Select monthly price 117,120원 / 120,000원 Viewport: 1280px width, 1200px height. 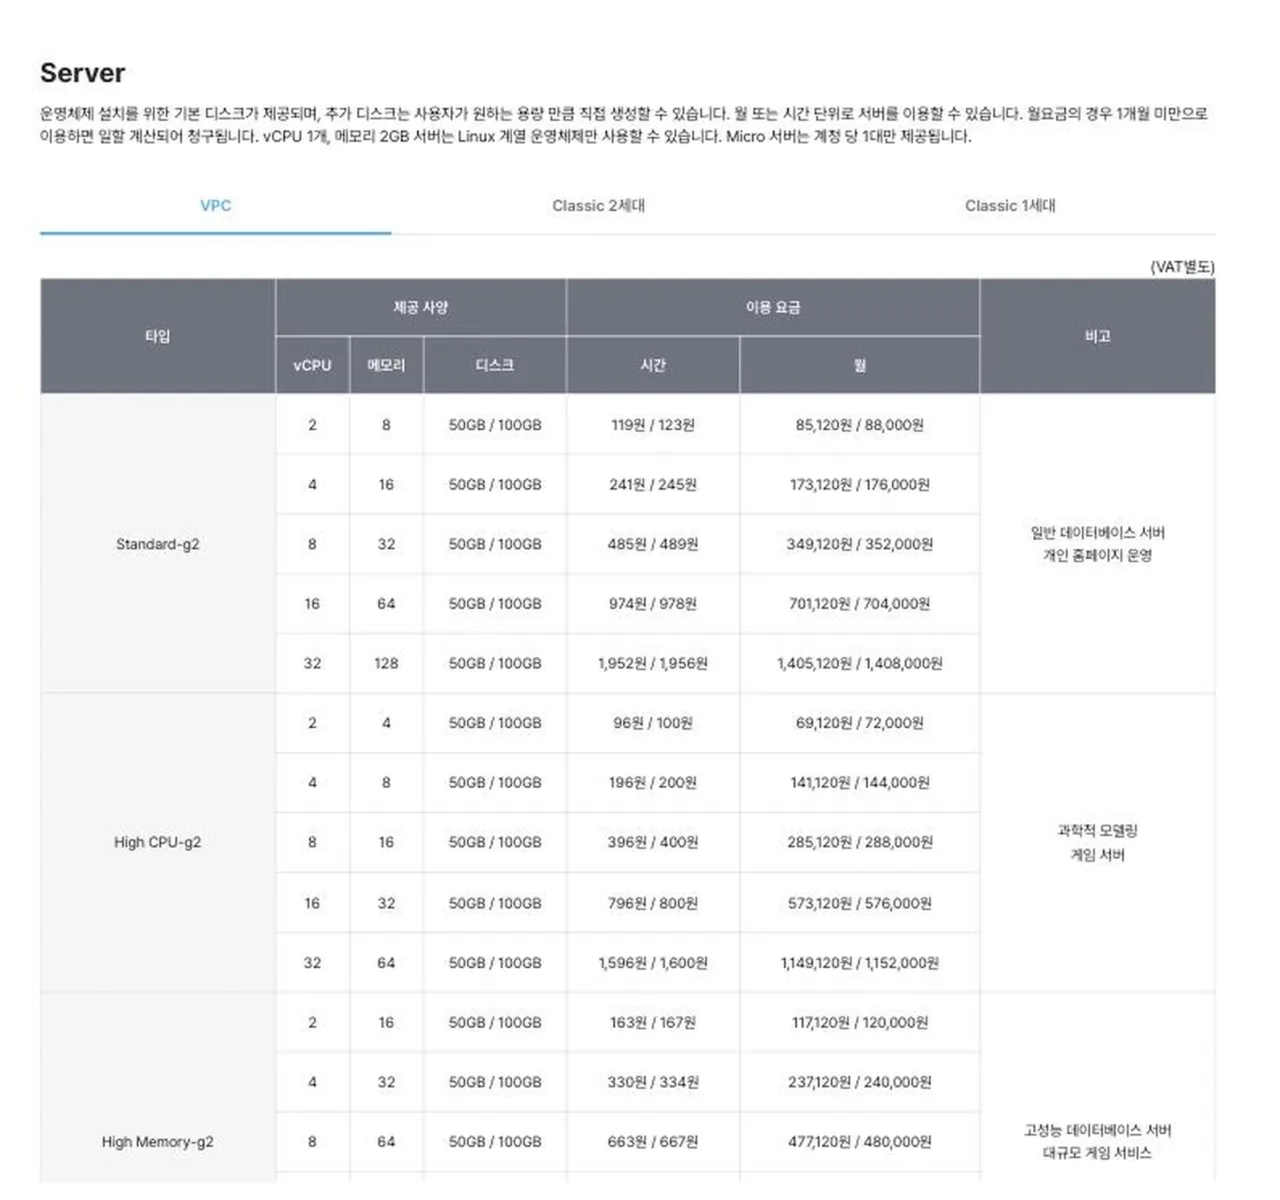point(860,1022)
